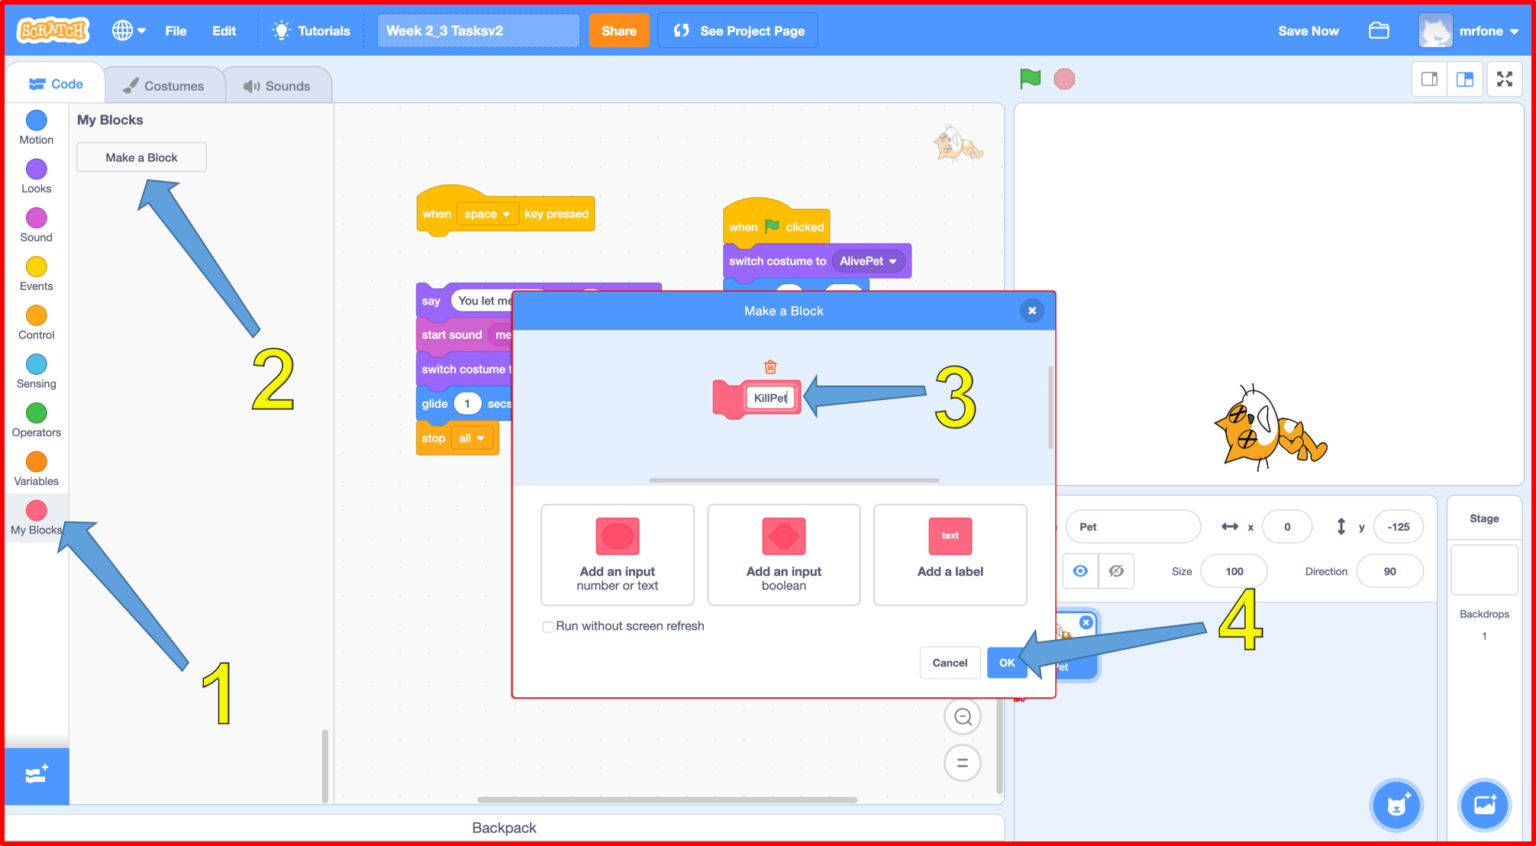This screenshot has width=1536, height=846.
Task: Select the Motion blocks category
Action: pos(36,128)
